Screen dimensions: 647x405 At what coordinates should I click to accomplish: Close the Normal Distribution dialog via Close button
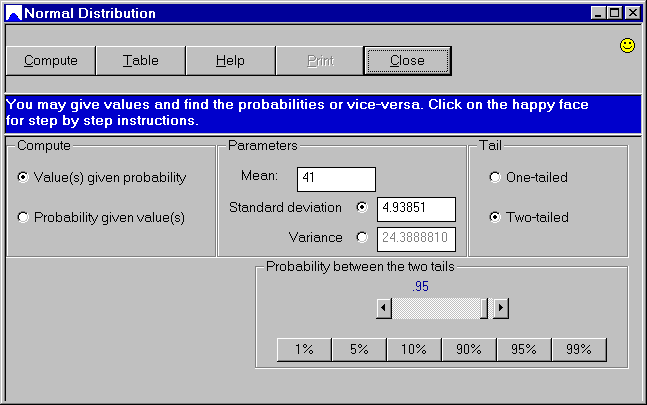tap(407, 60)
